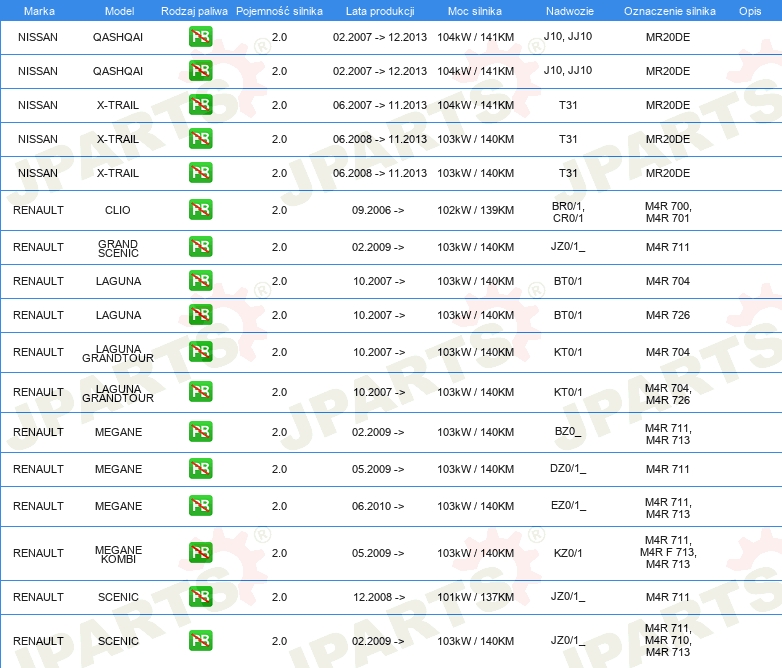This screenshot has height=668, width=782.
Task: Click engine code M4R 711, M4R F 713, M4R 713
Action: (x=668, y=552)
